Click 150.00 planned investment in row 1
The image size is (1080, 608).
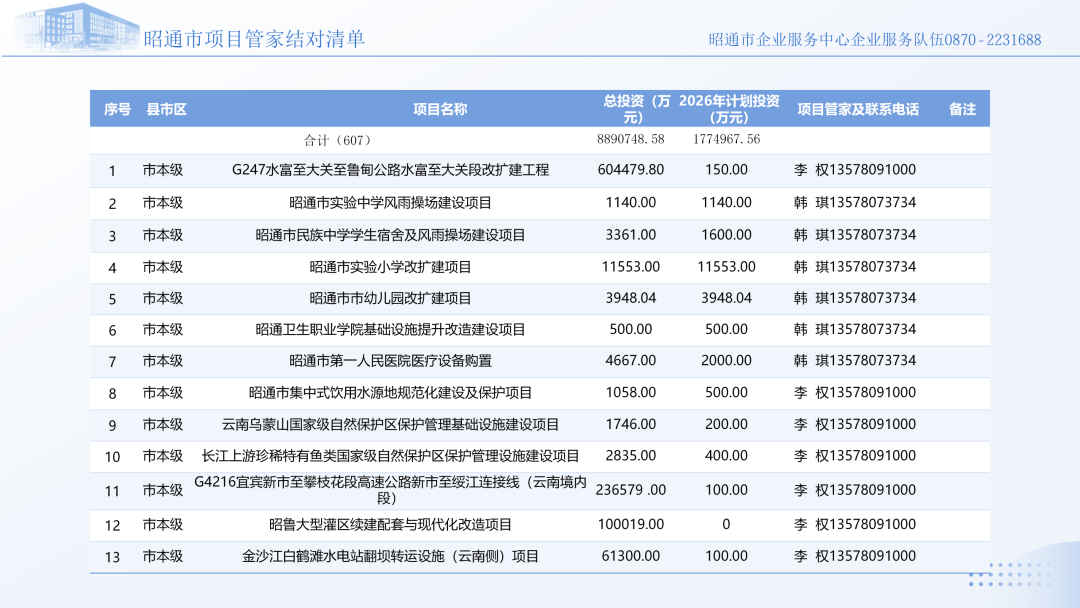click(x=727, y=169)
